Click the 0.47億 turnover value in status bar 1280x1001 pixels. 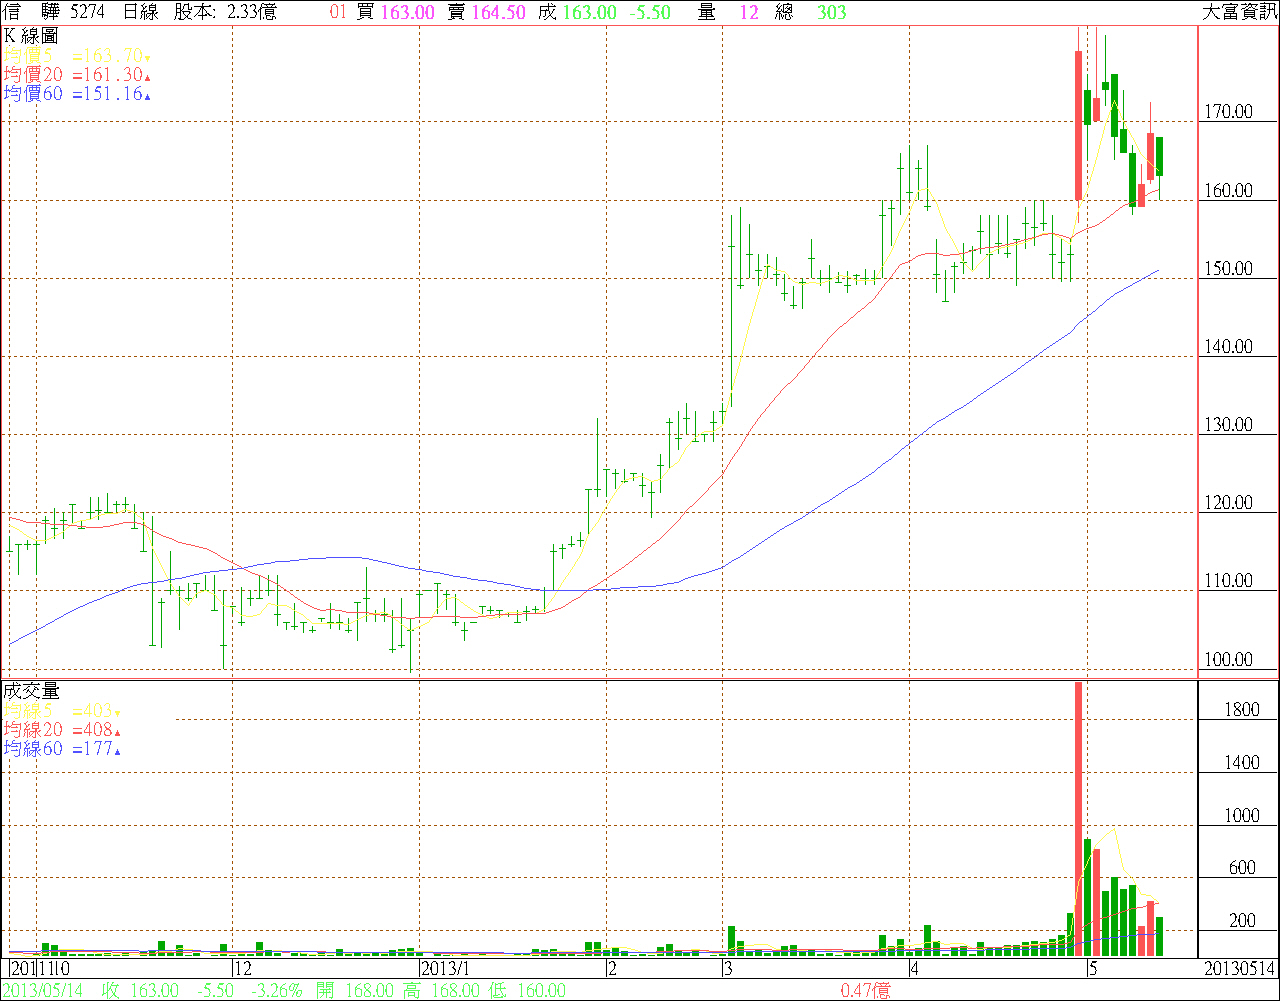coord(865,990)
